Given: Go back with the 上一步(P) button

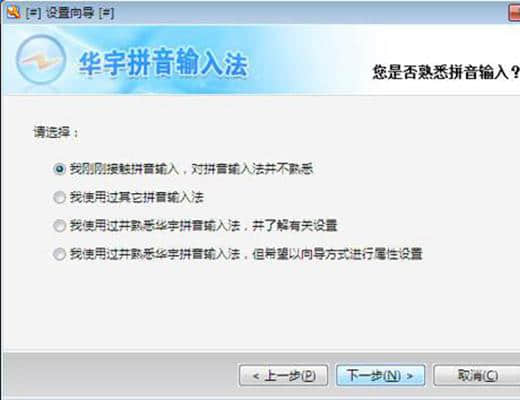Looking at the screenshot, I should tap(283, 376).
